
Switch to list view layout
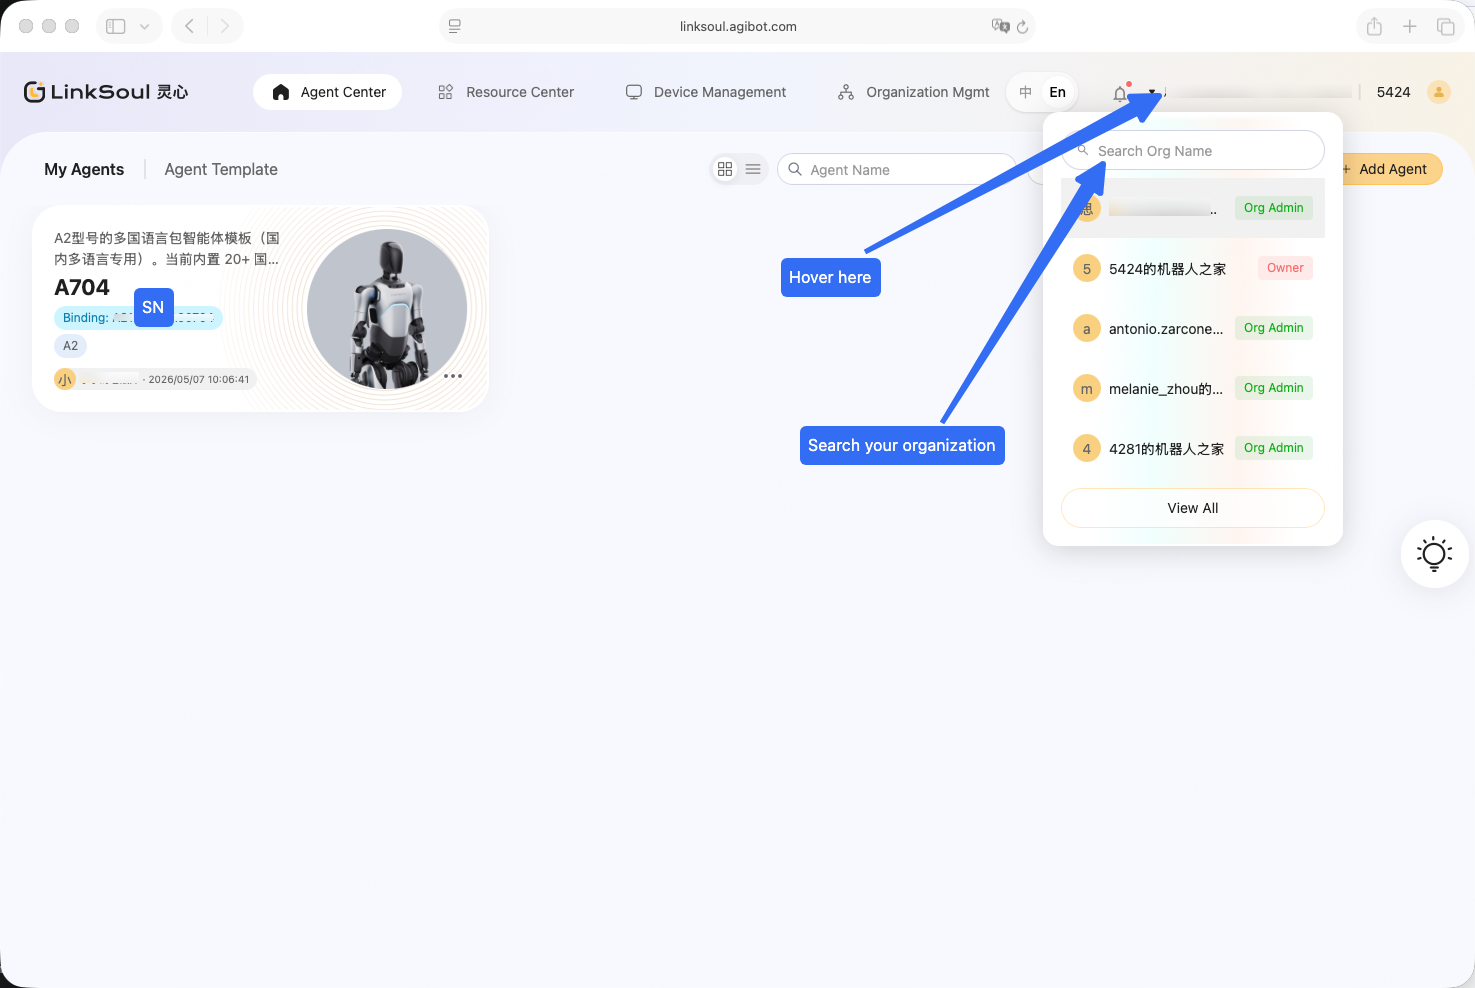coord(753,169)
